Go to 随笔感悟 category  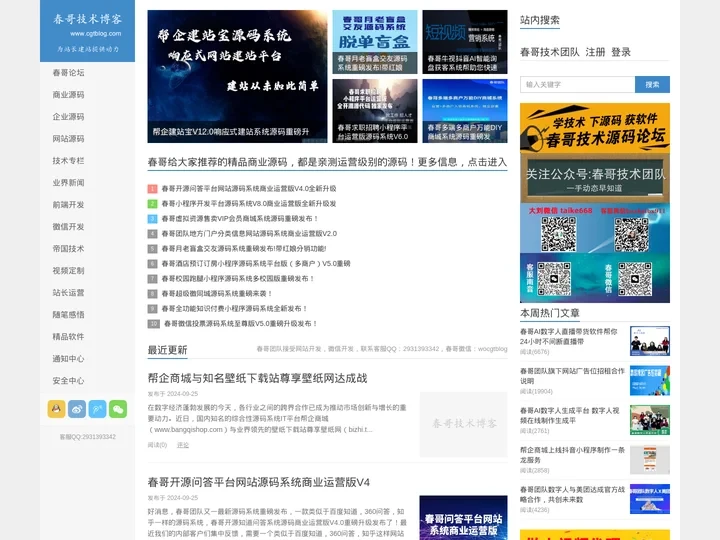[68, 315]
